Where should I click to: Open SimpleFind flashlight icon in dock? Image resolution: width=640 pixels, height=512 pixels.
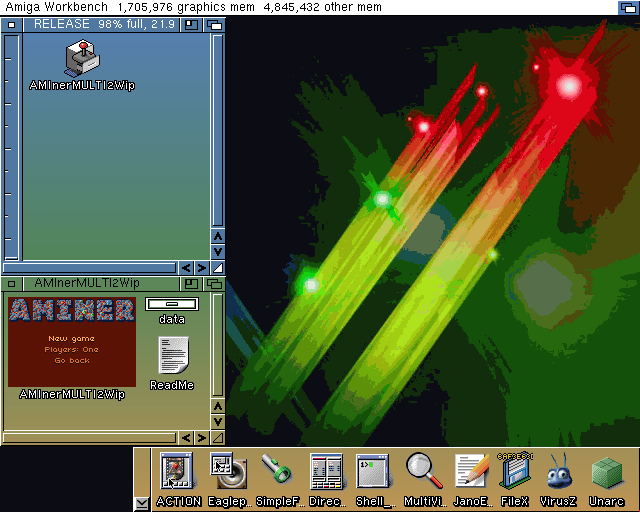pyautogui.click(x=277, y=469)
